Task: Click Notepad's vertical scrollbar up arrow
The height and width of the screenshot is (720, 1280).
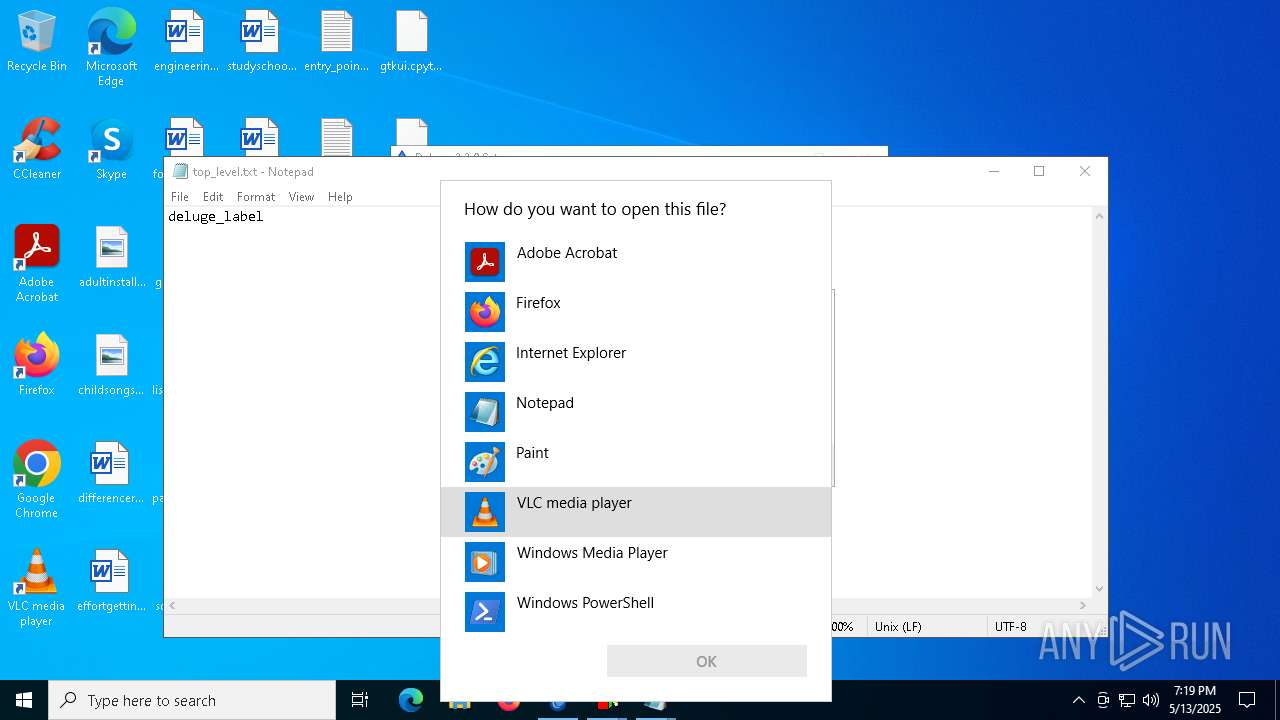Action: click(1100, 216)
